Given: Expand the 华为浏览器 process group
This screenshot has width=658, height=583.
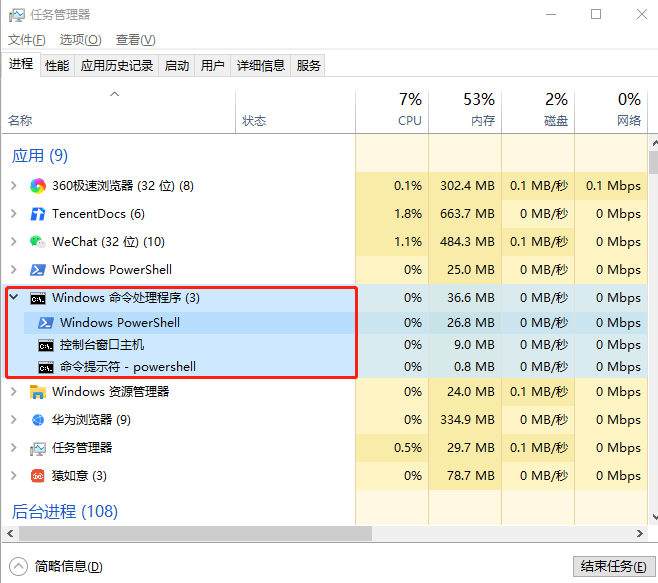Looking at the screenshot, I should pyautogui.click(x=13, y=419).
